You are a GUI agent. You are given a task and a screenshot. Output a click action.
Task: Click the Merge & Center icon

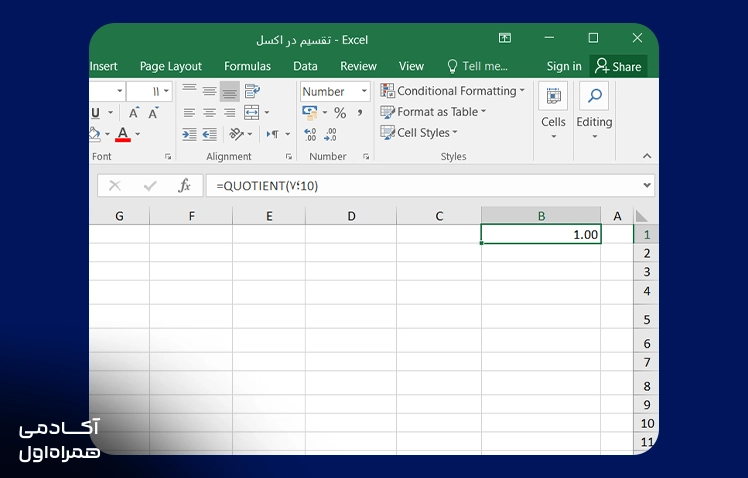(251, 113)
